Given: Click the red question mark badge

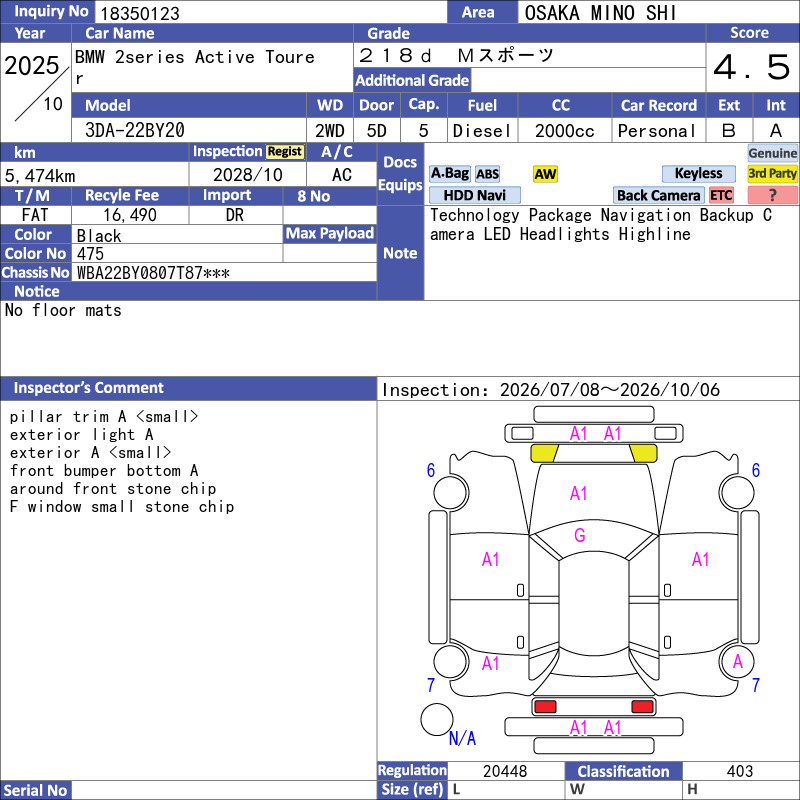Looking at the screenshot, I should 772,195.
